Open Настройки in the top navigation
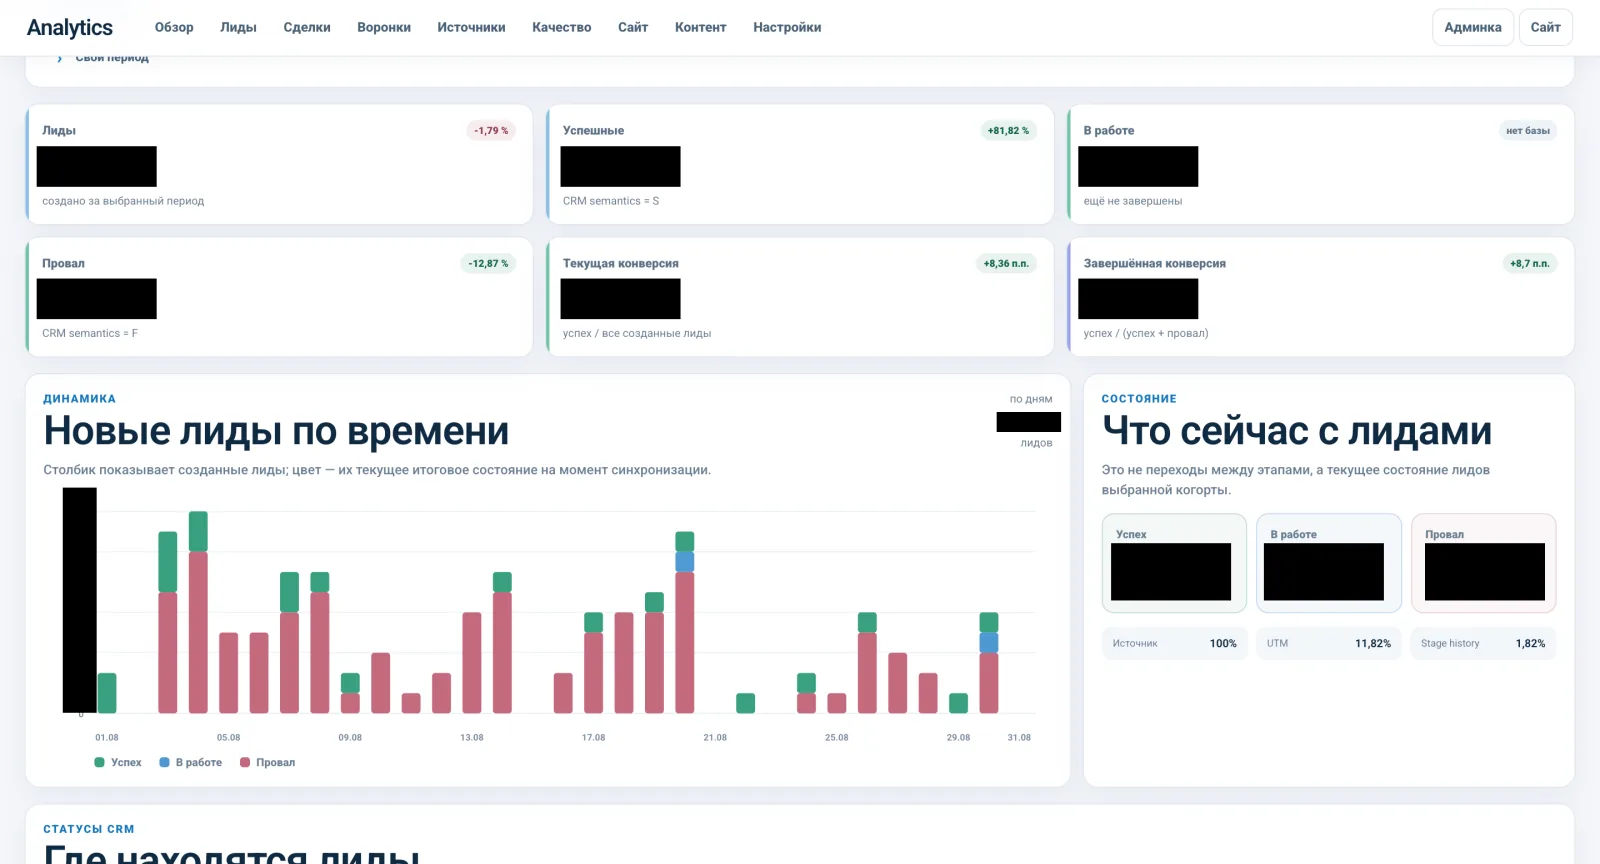Screen dimensions: 1600x864 click(x=787, y=28)
